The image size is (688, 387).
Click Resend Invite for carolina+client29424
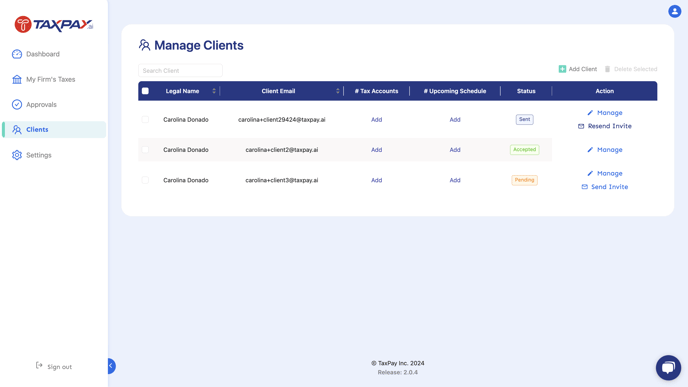pyautogui.click(x=605, y=126)
